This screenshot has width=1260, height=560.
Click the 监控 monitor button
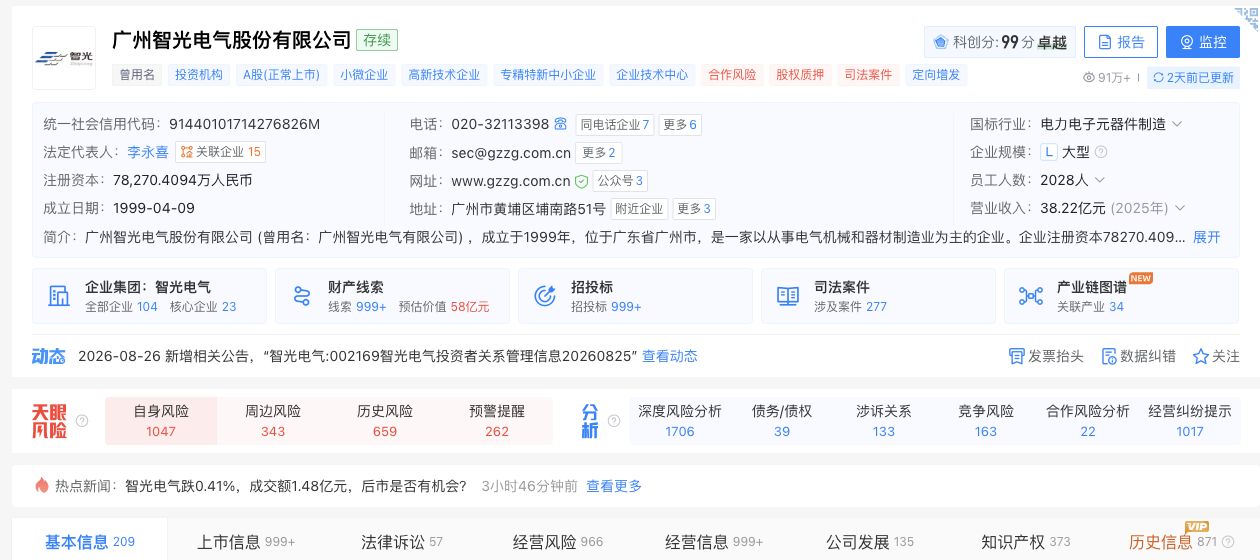[1203, 42]
